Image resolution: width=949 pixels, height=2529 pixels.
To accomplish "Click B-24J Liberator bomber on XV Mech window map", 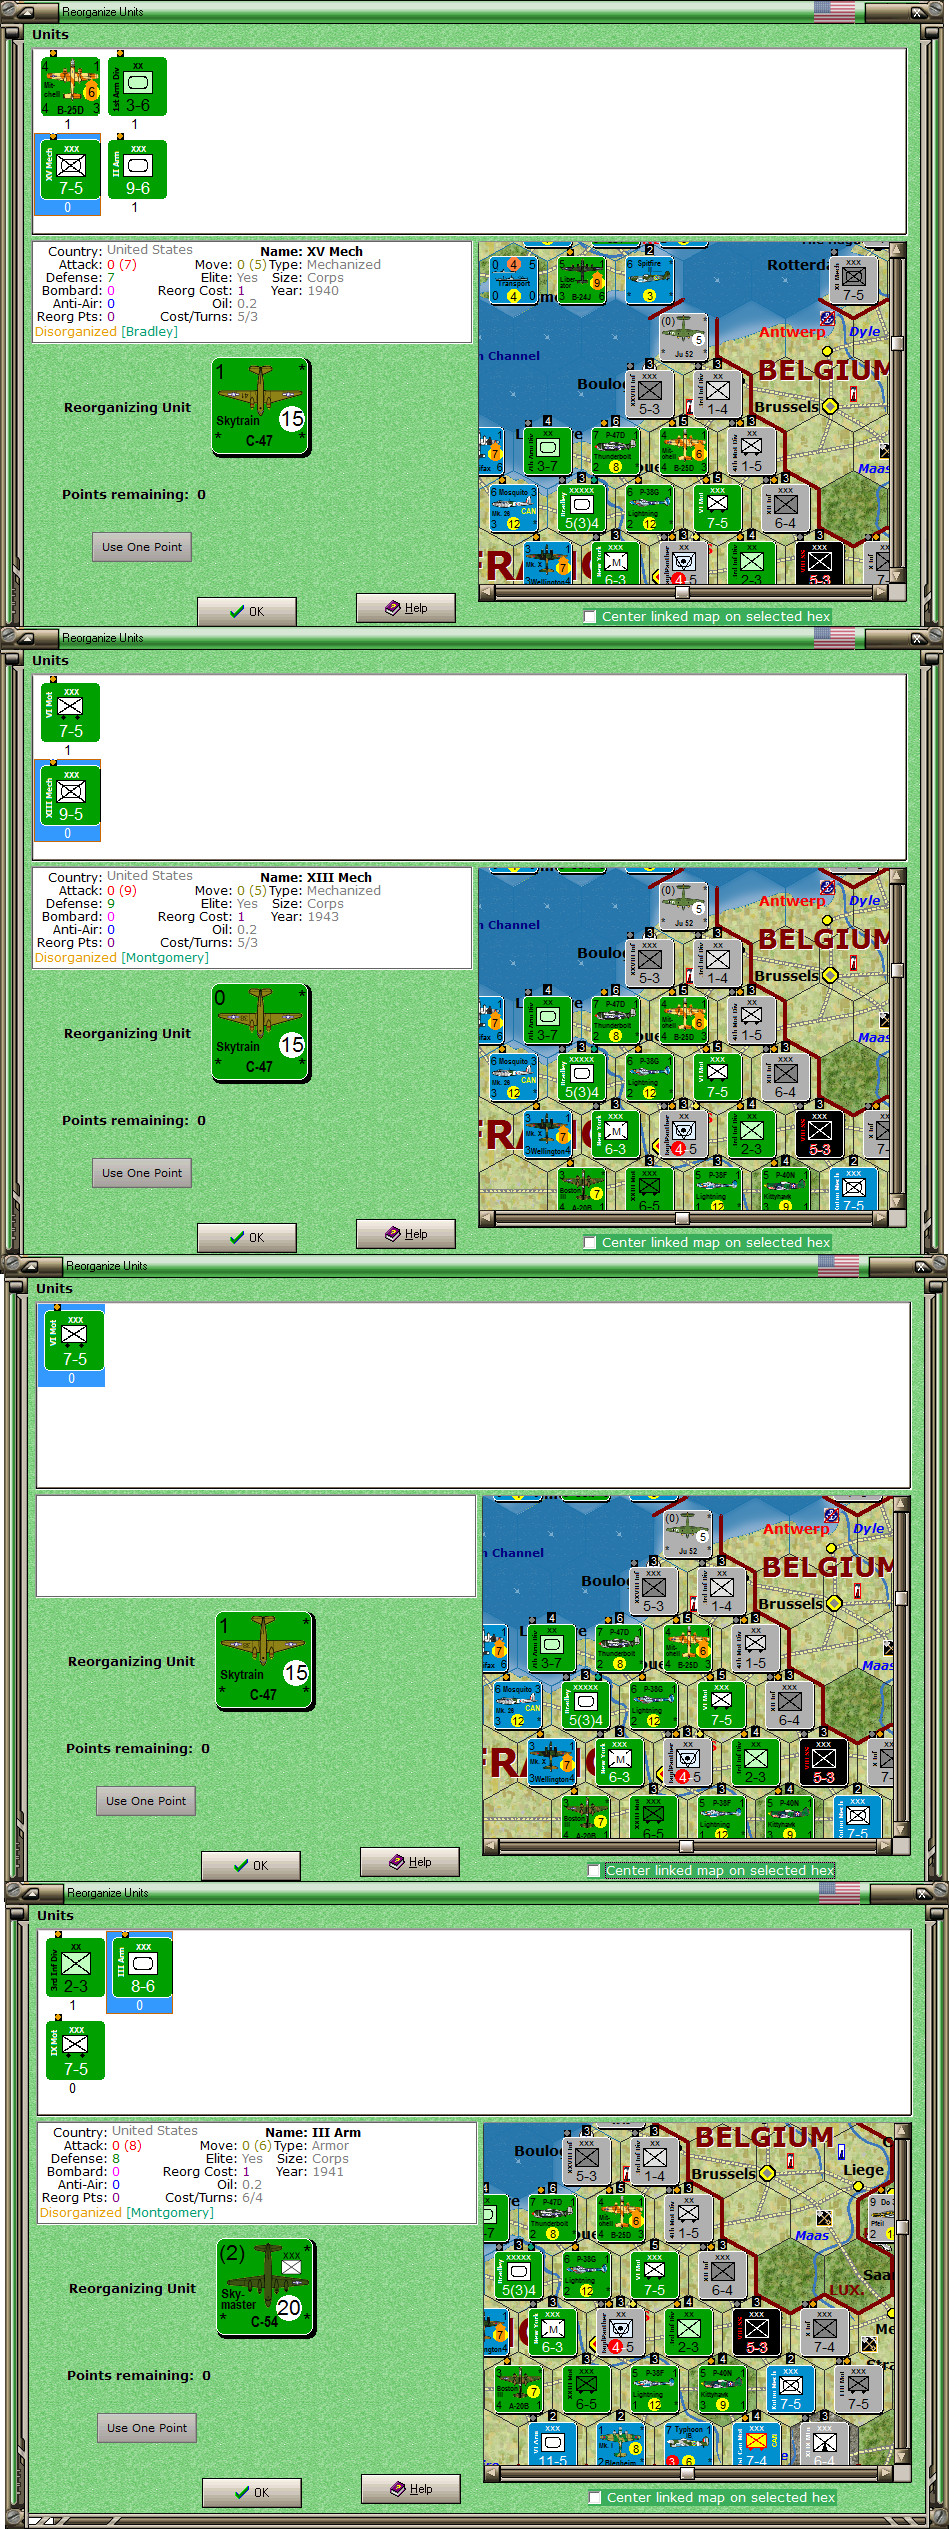I will (x=581, y=280).
